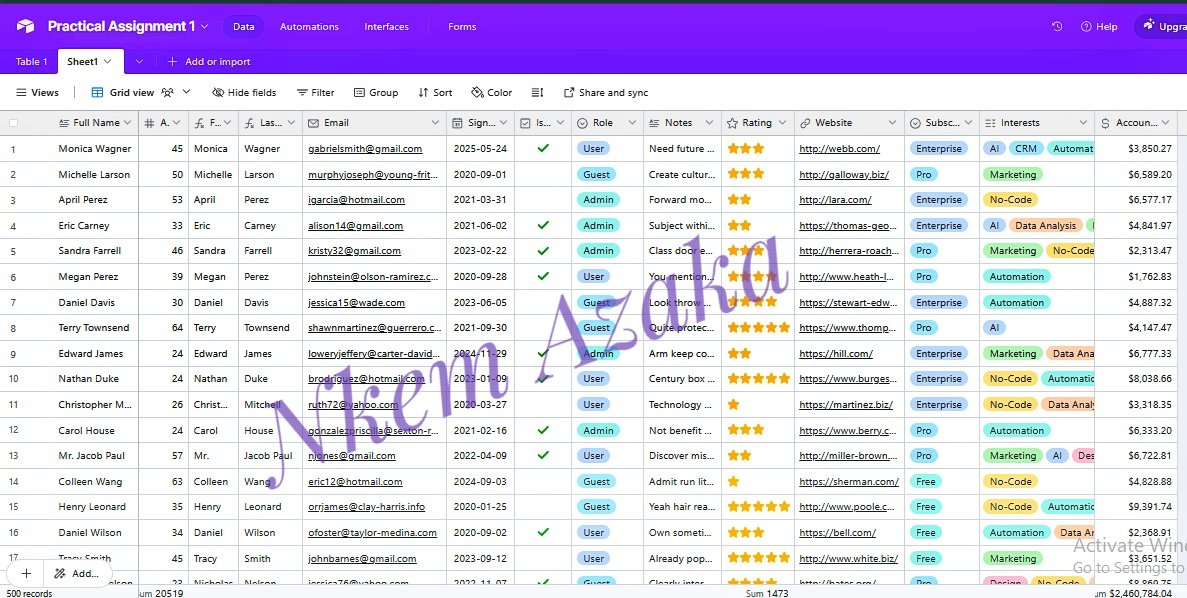Image resolution: width=1187 pixels, height=598 pixels.
Task: Open the Full Name column dropdown
Action: [127, 123]
